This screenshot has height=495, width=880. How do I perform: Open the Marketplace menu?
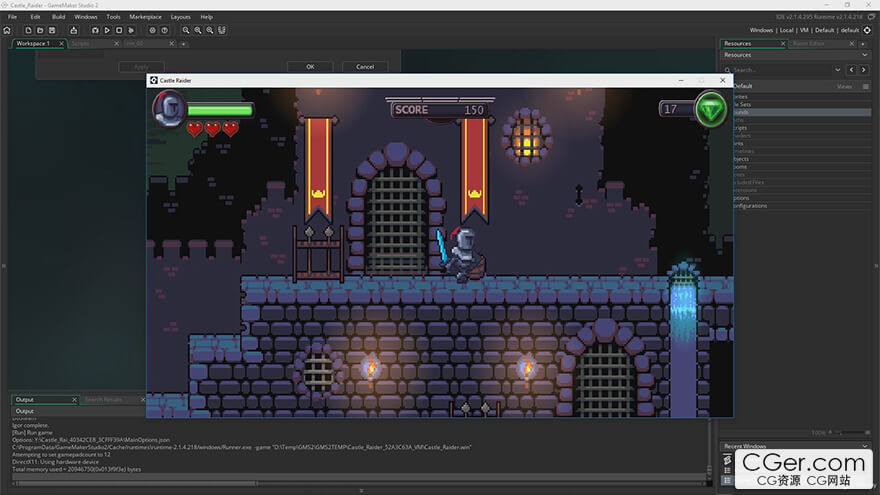click(x=145, y=17)
